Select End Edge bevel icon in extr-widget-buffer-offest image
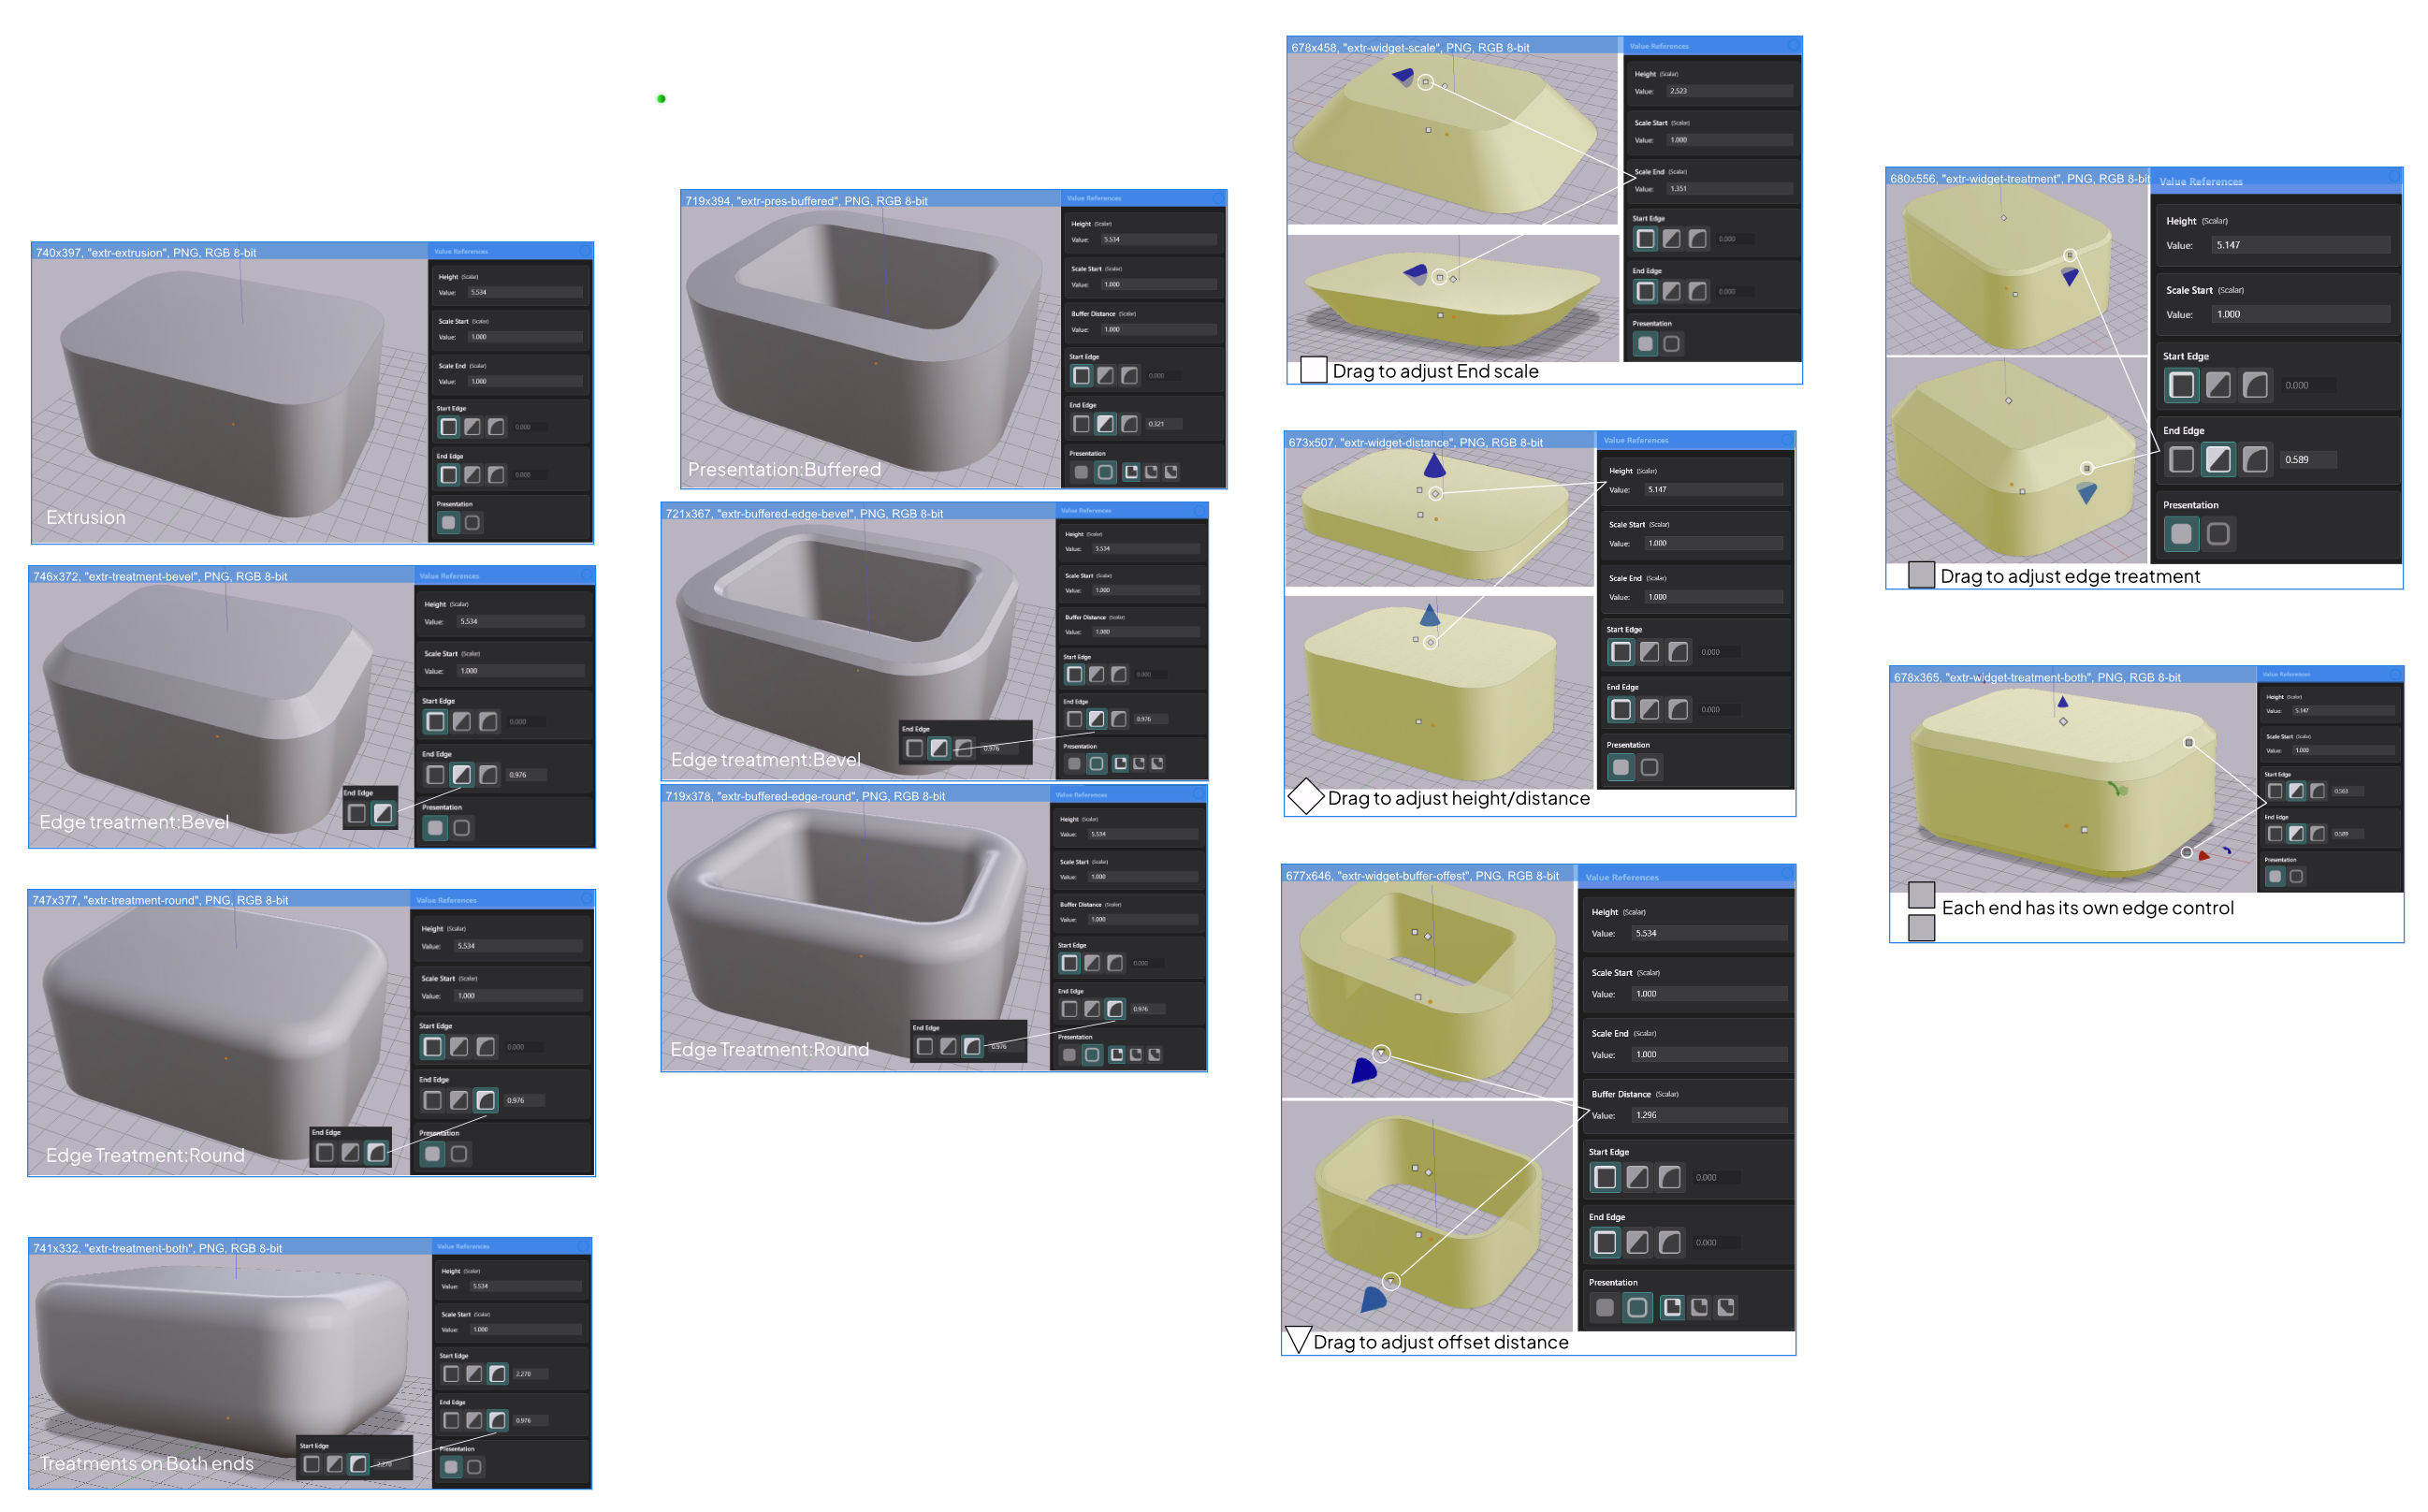 [1637, 1242]
